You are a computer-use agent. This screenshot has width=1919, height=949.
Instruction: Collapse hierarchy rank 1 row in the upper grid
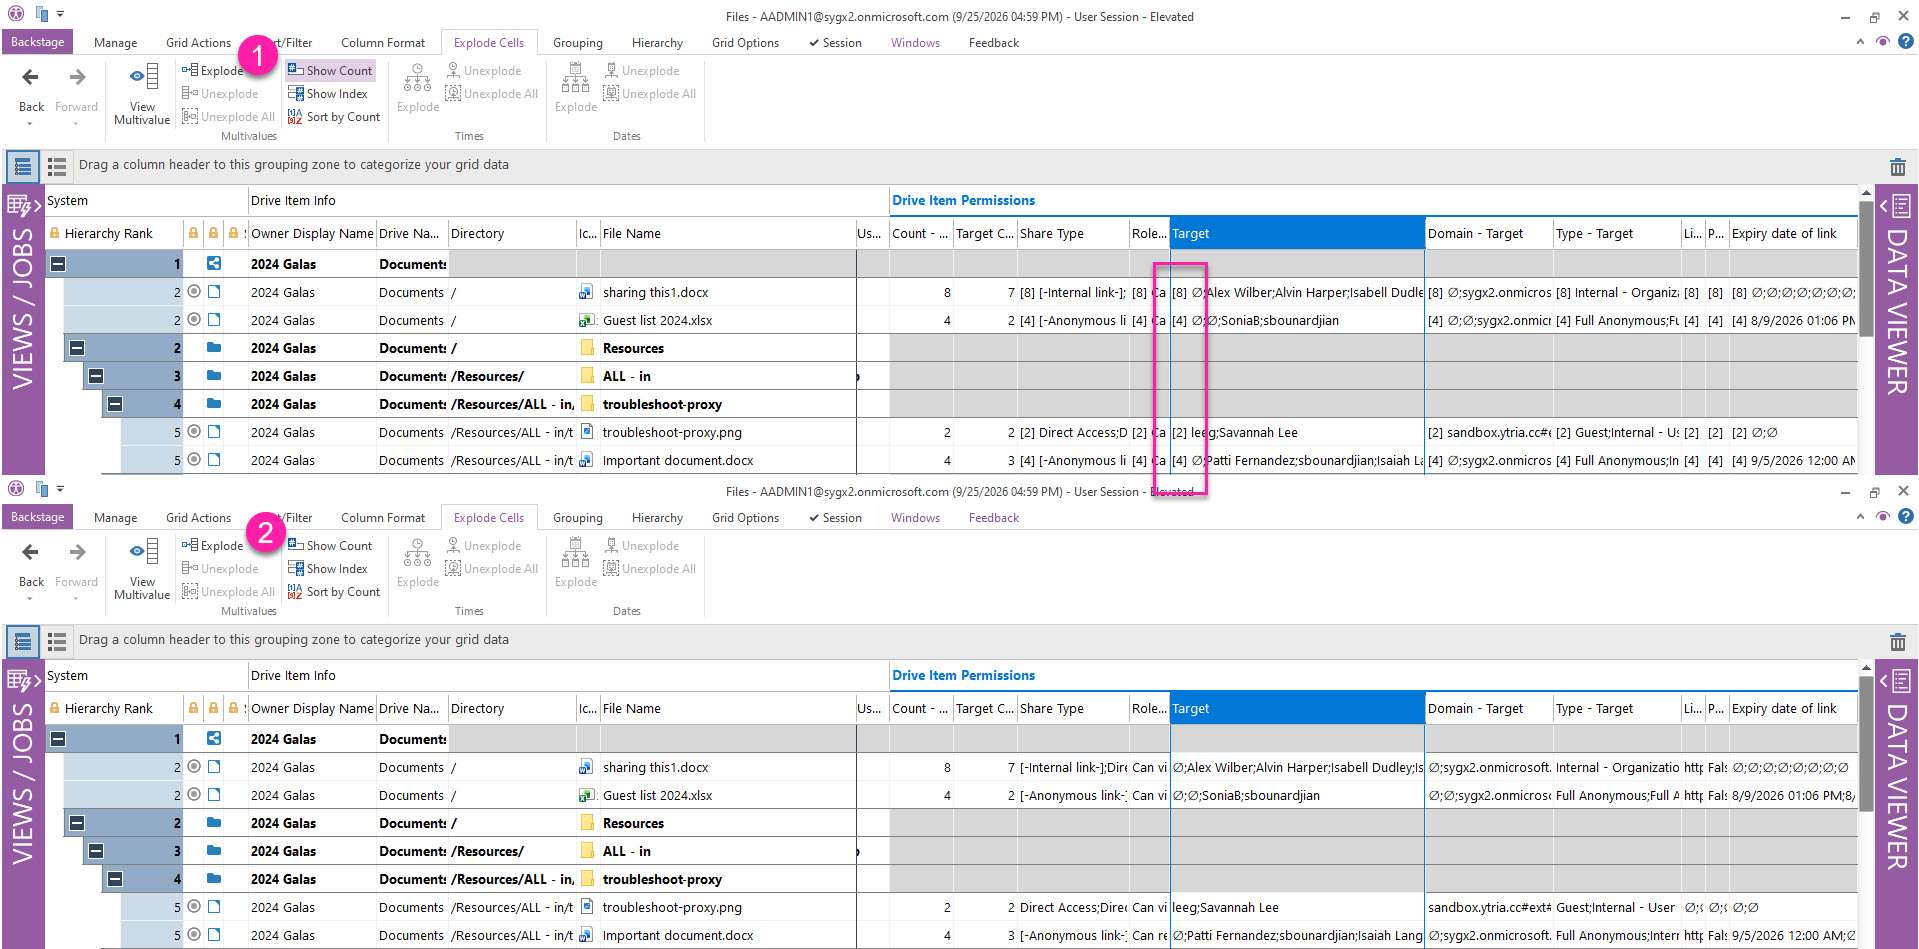[x=58, y=264]
